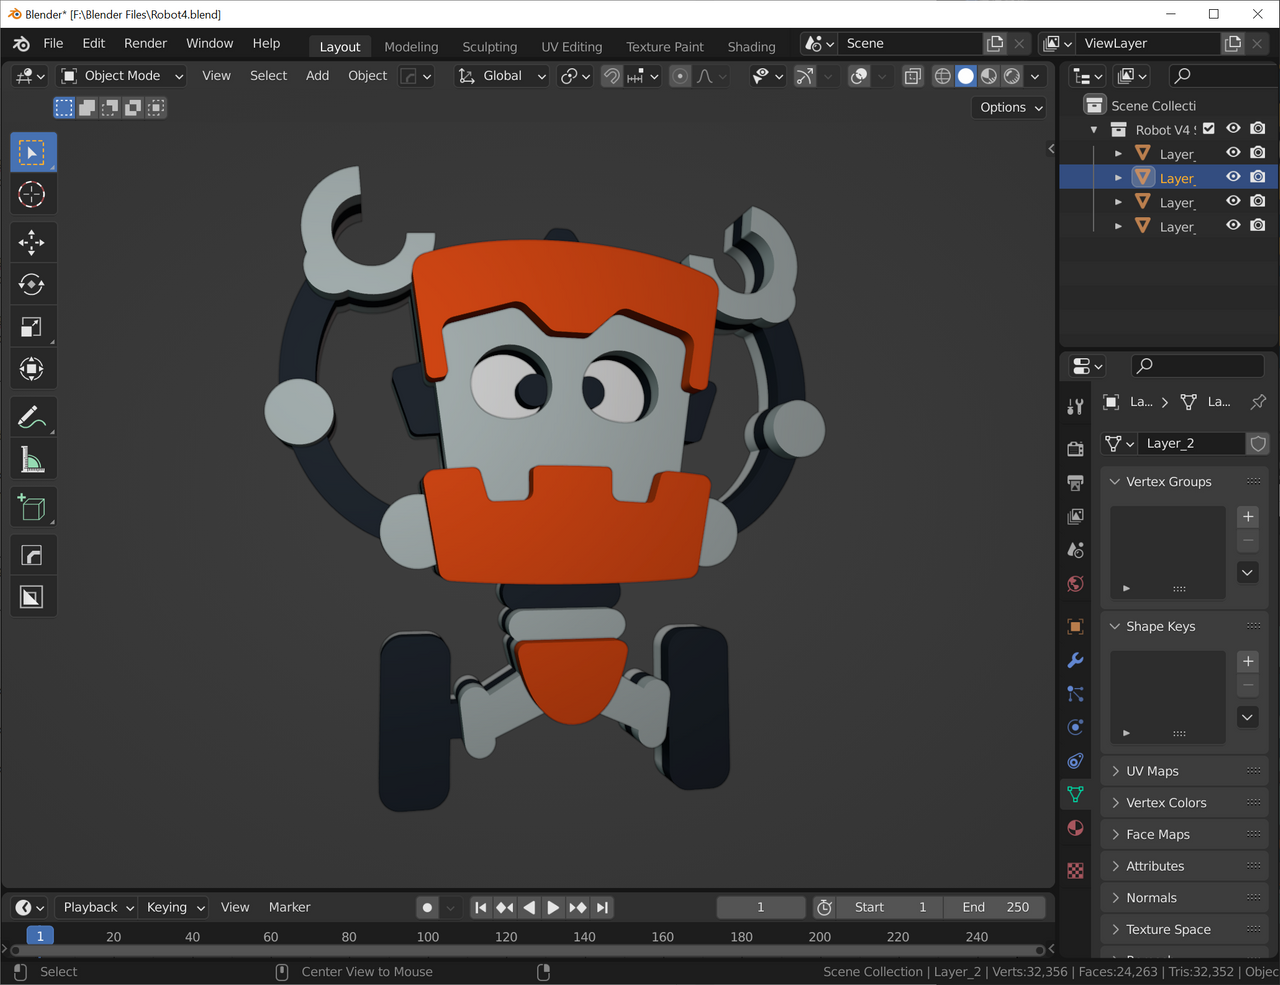Screen dimensions: 1280x985
Task: Open the Render properties tab
Action: coord(1075,449)
